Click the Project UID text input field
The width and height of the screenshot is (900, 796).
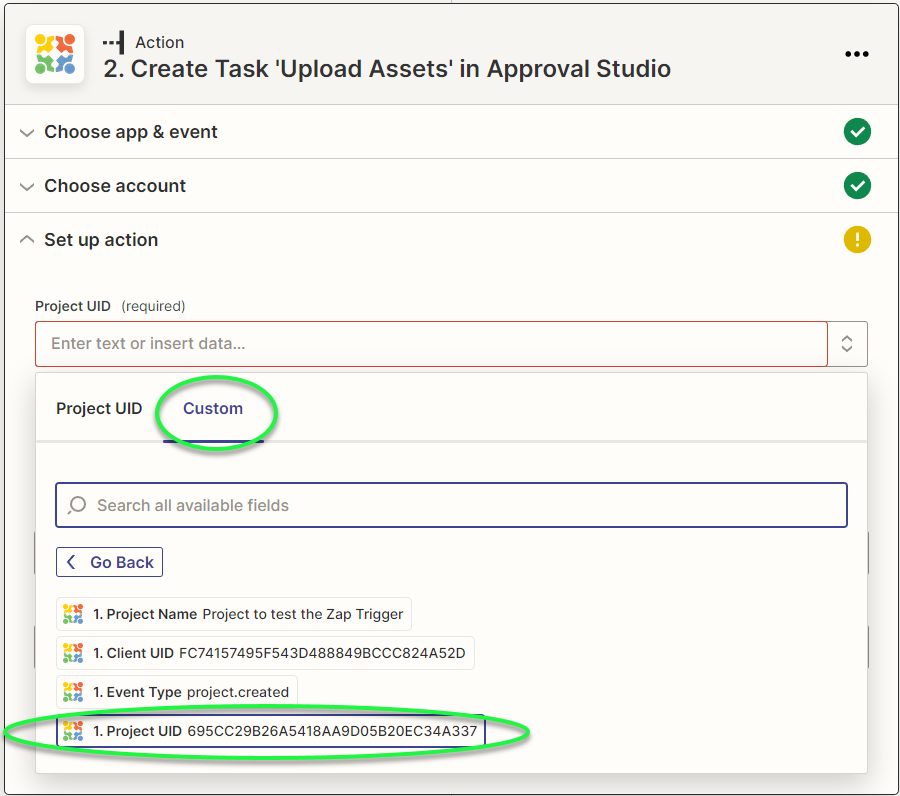coord(430,344)
